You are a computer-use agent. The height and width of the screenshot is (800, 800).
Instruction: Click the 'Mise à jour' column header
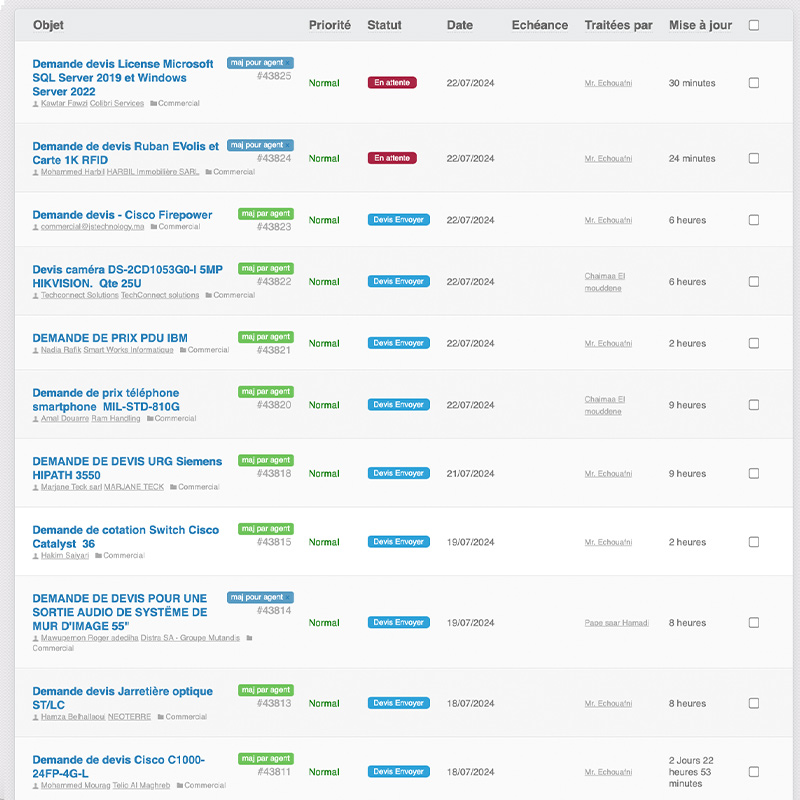pyautogui.click(x=700, y=25)
